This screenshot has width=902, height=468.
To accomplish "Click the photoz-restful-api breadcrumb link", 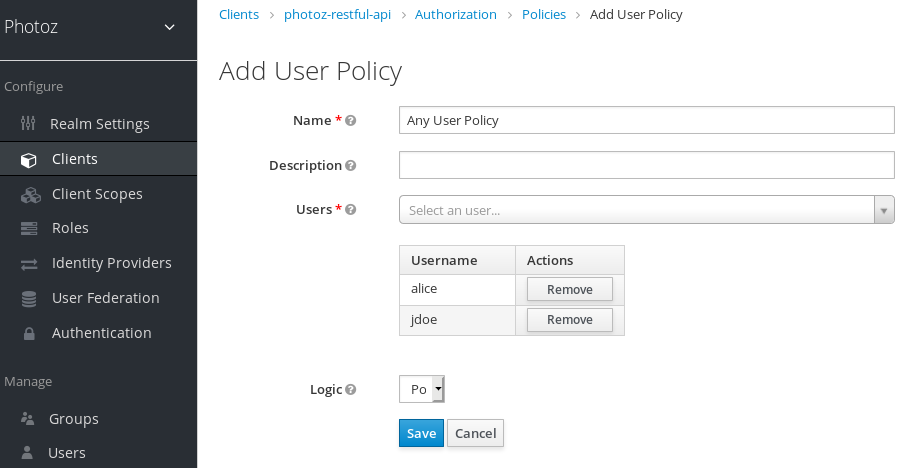I will pyautogui.click(x=336, y=15).
